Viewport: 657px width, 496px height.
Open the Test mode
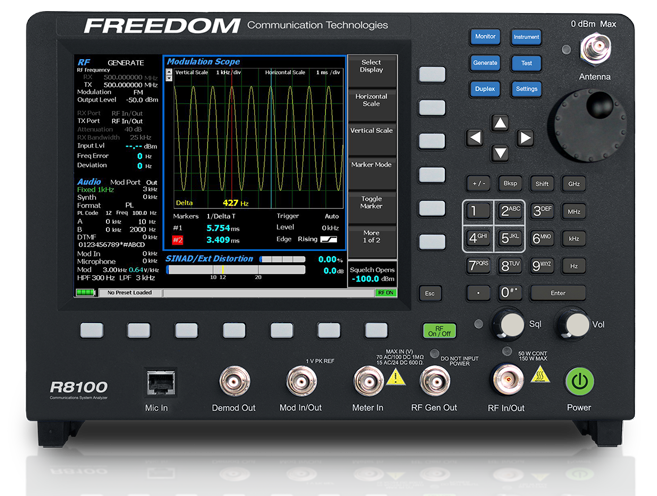point(526,63)
